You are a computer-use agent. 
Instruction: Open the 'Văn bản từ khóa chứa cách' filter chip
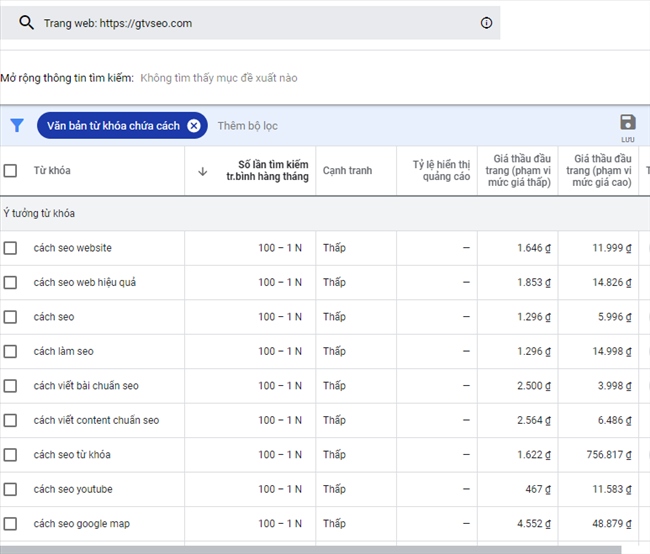pyautogui.click(x=112, y=126)
